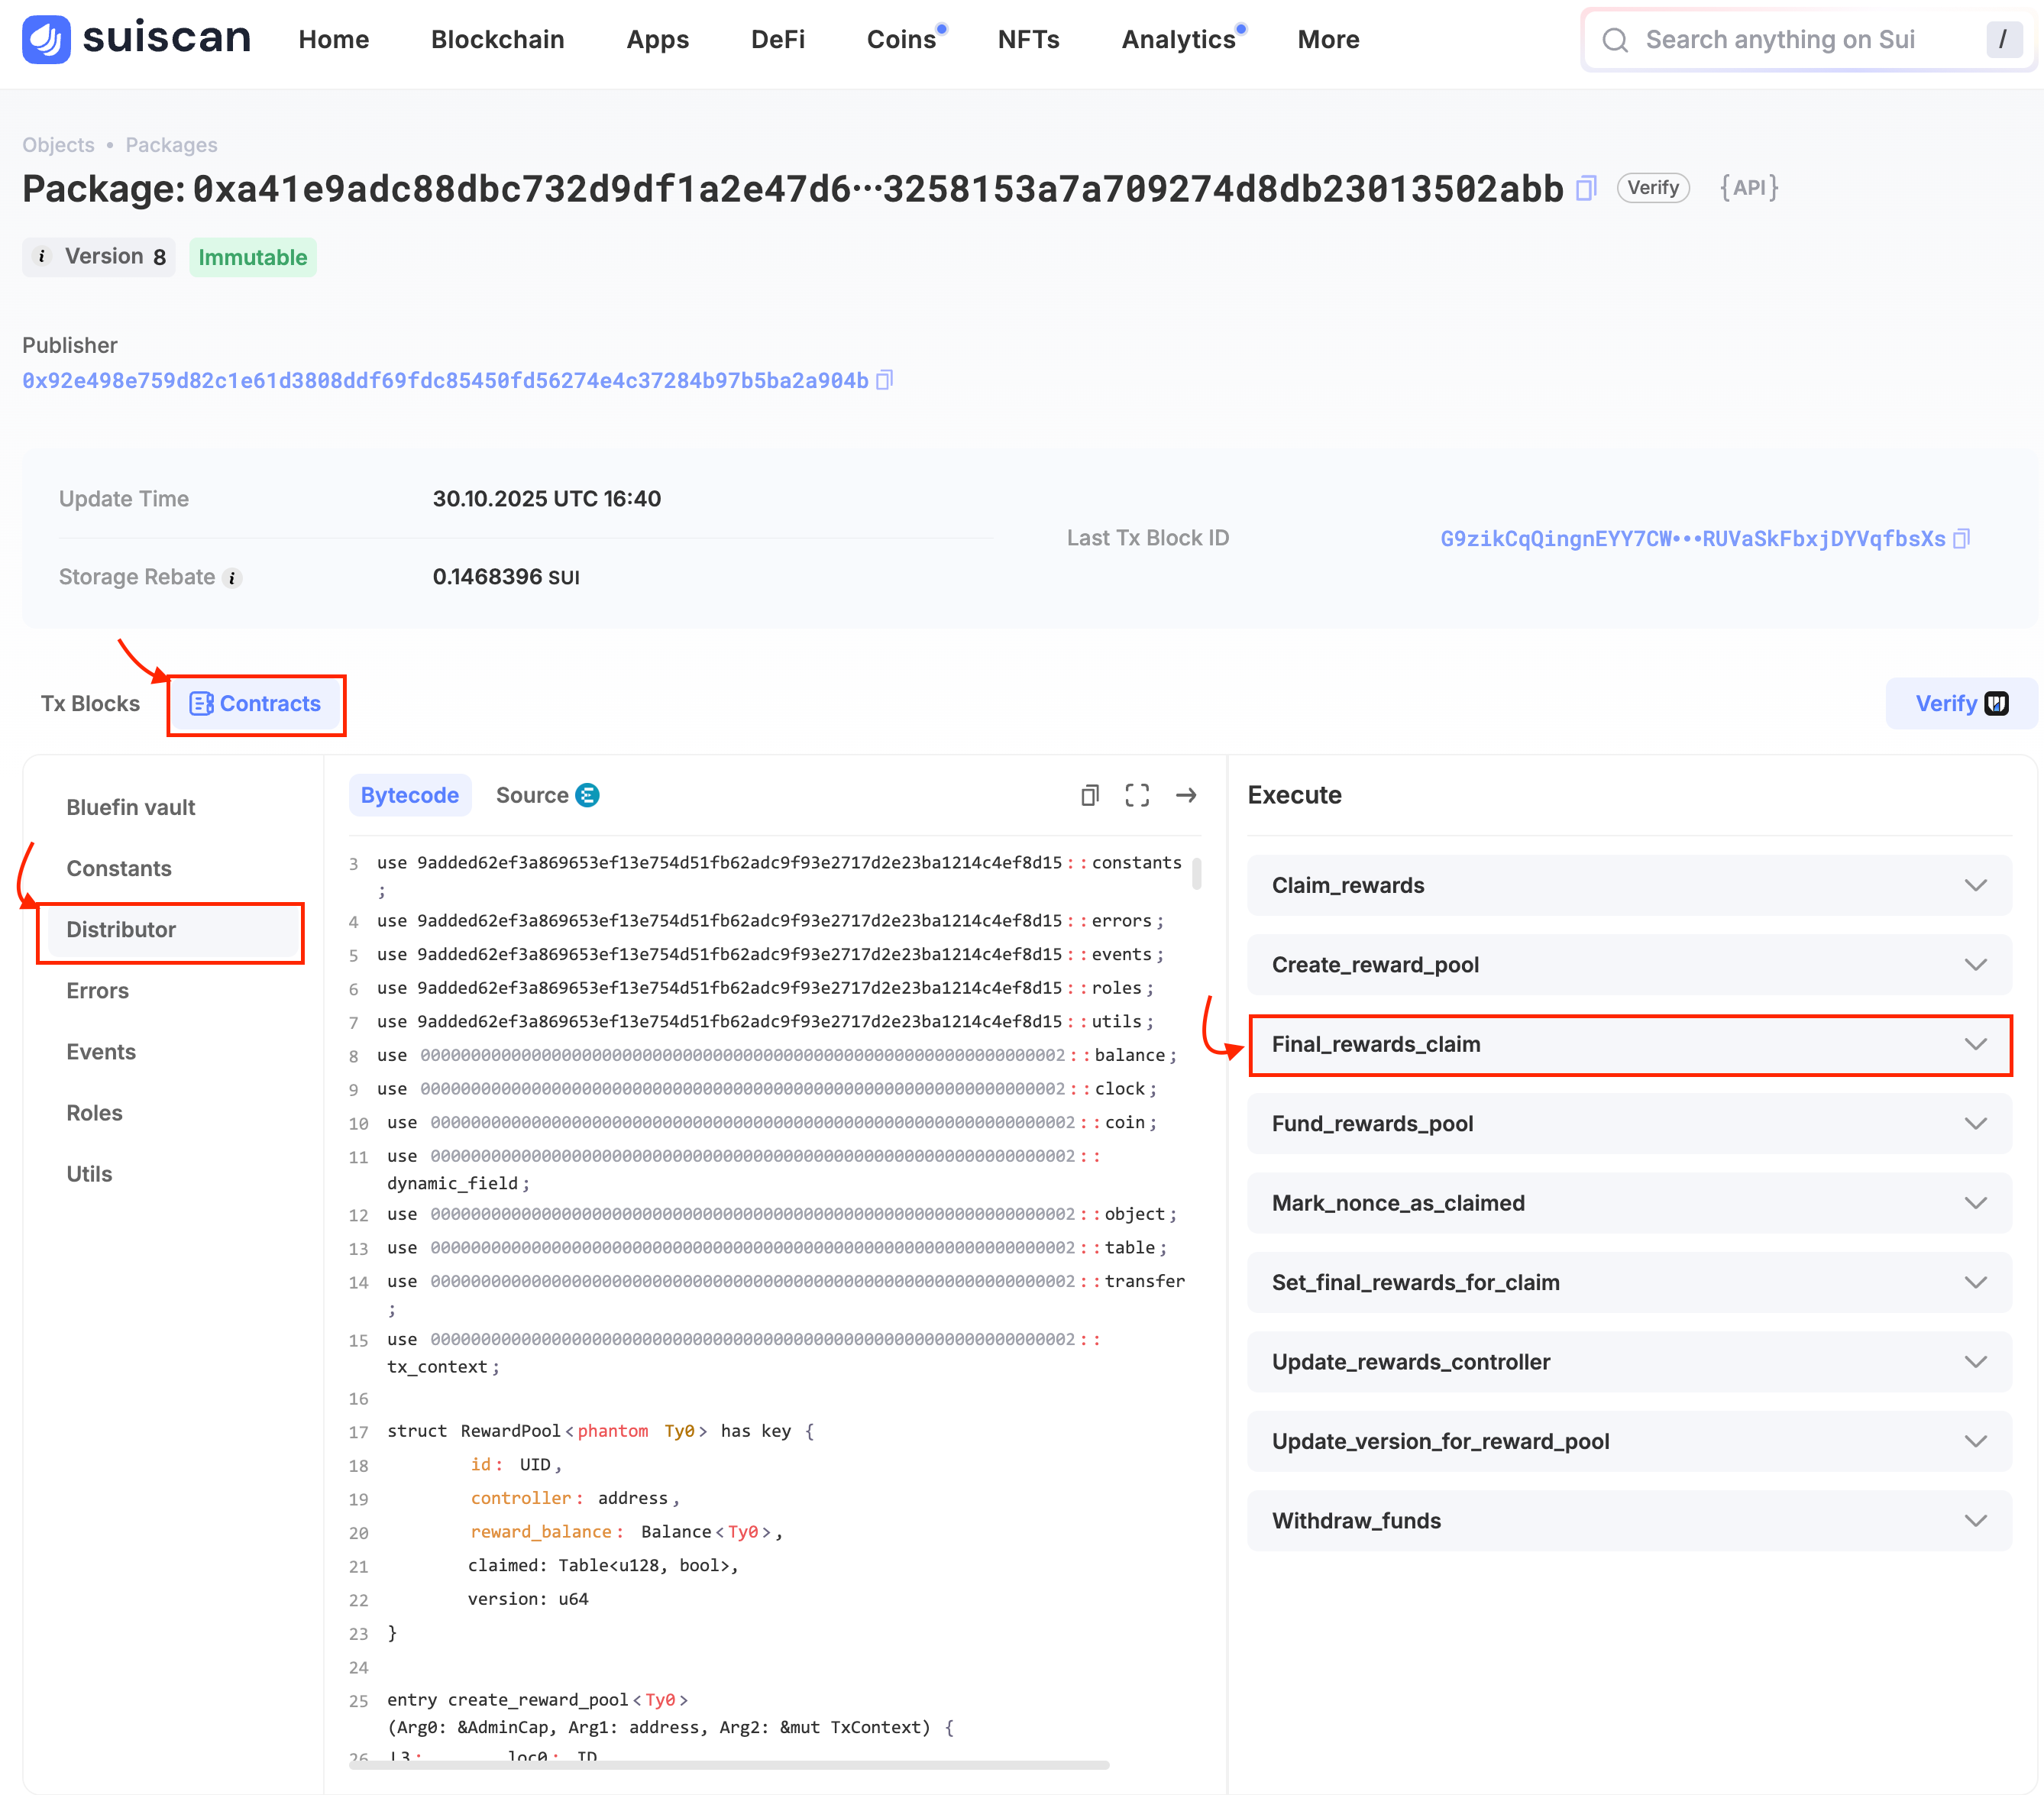Copy the publisher address
2044x1795 pixels.
tap(884, 380)
